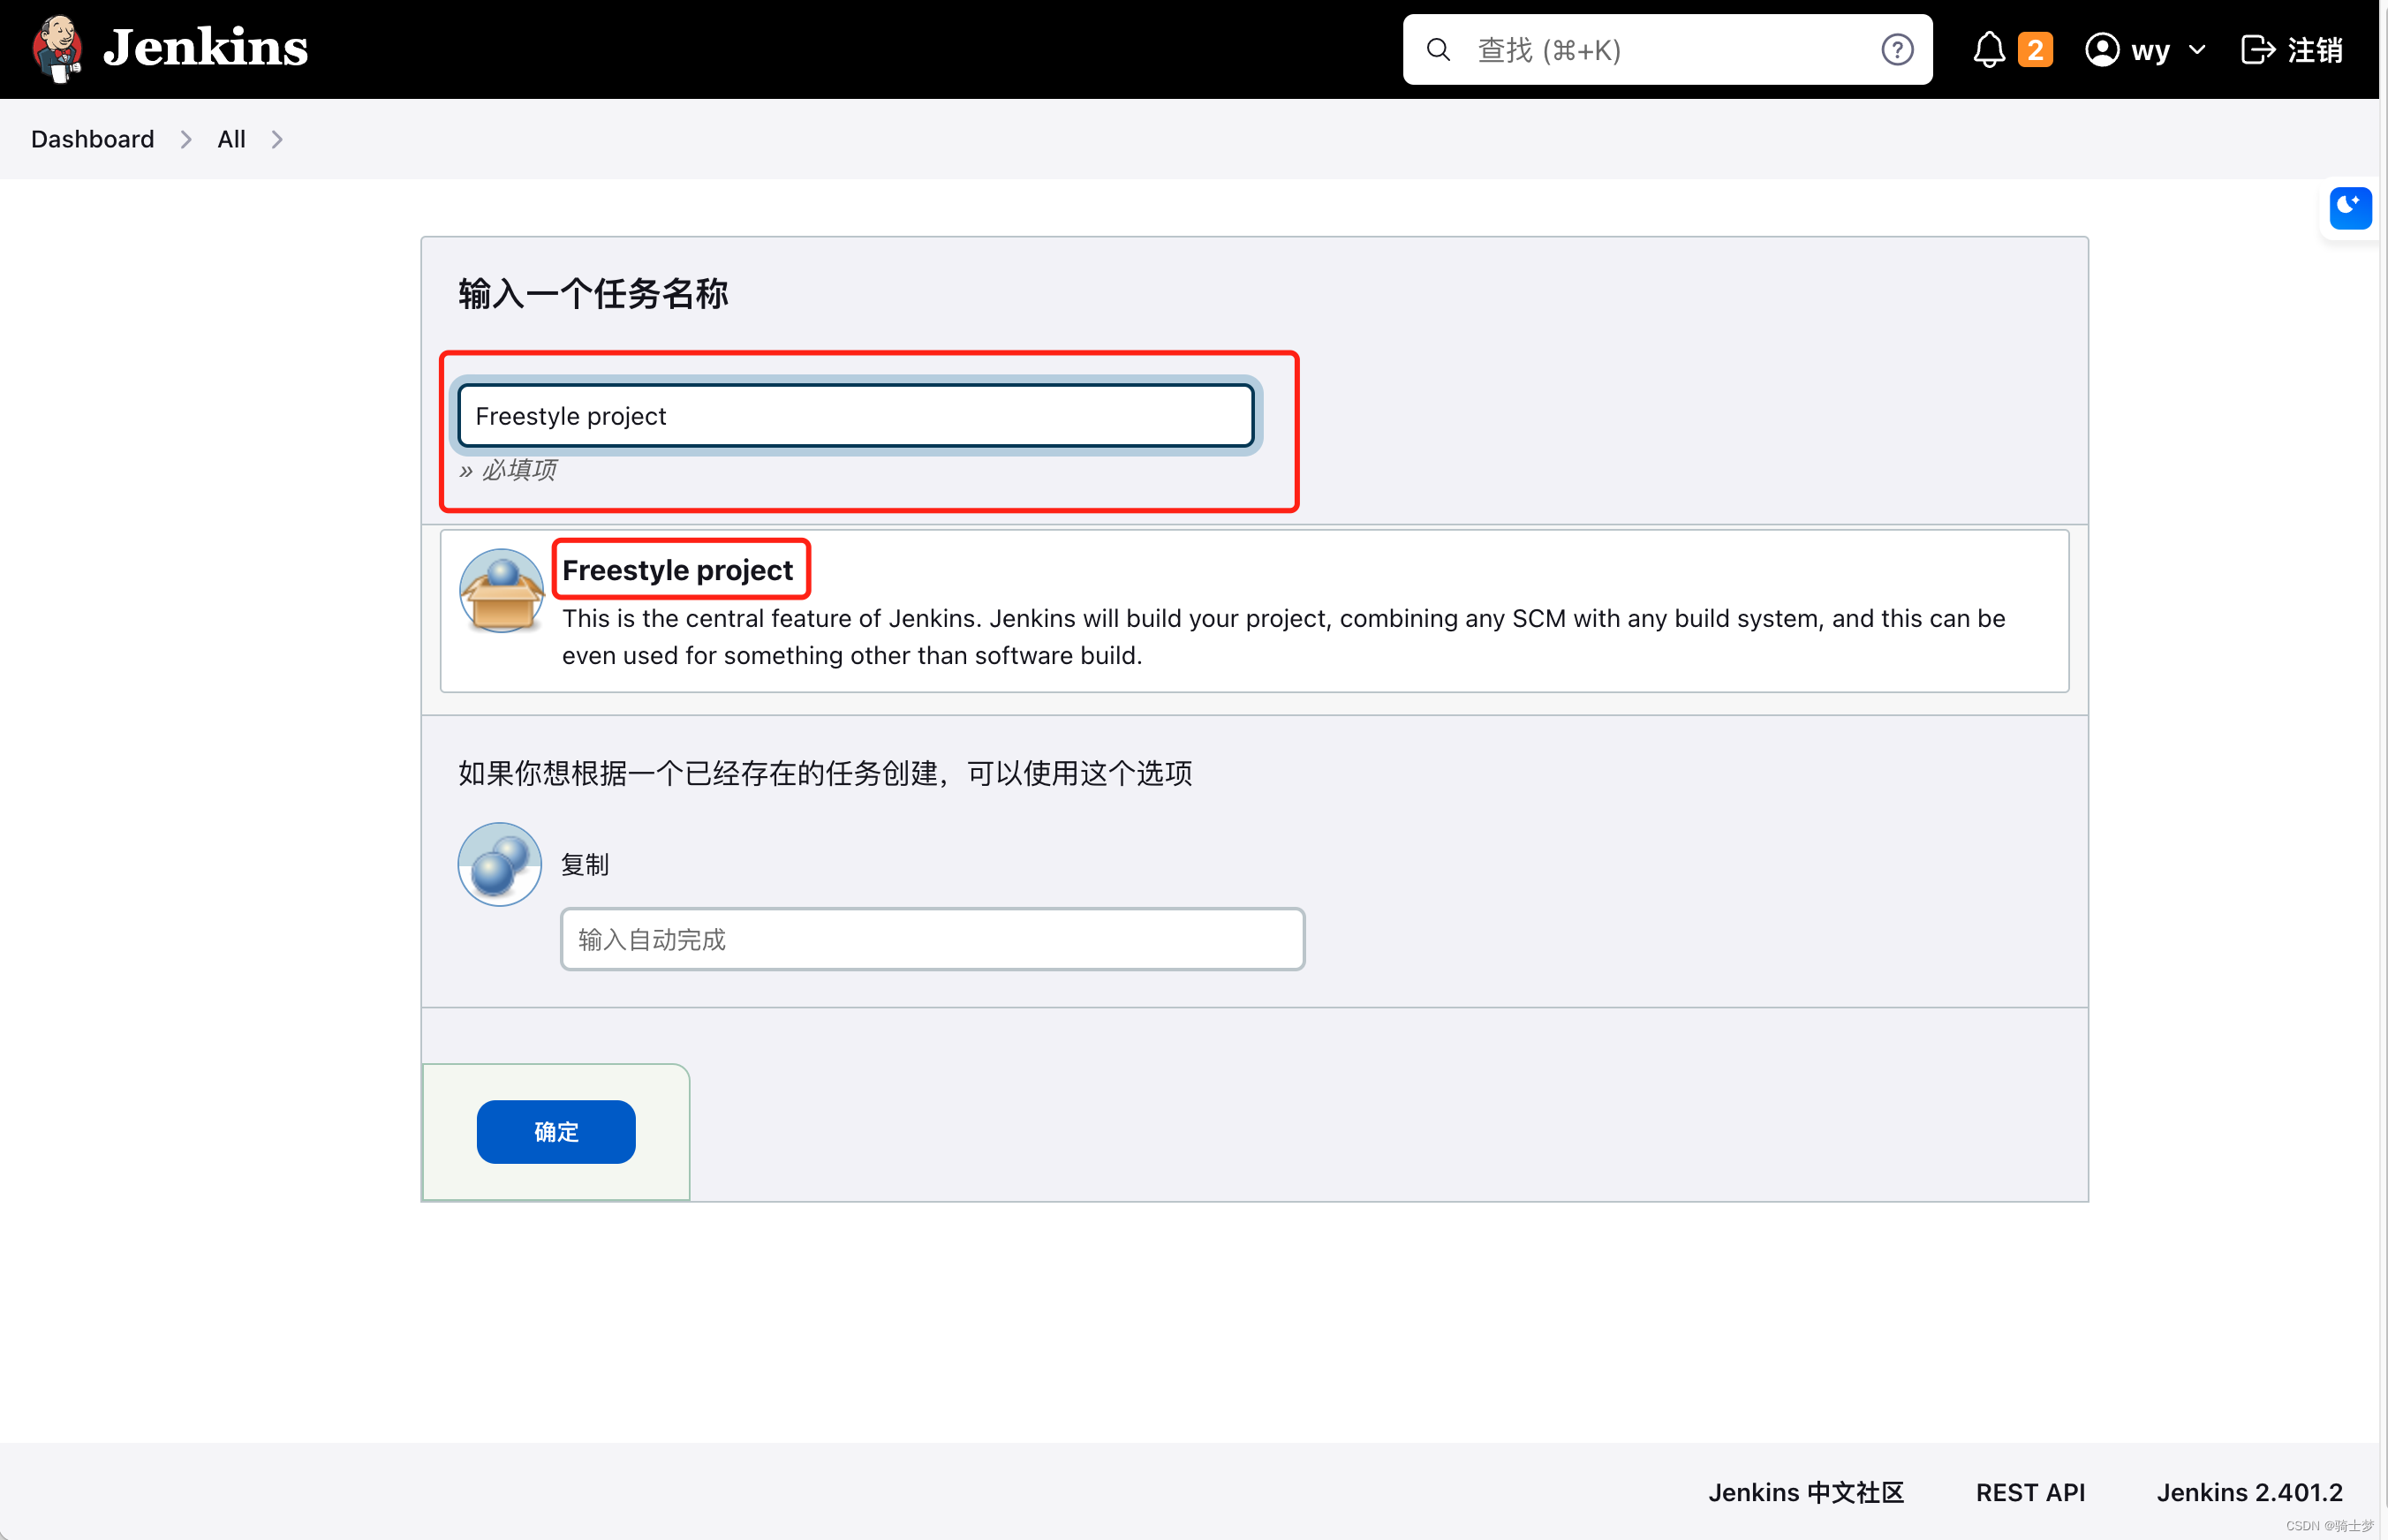Click the wy user avatar icon
The width and height of the screenshot is (2388, 1540).
(2102, 49)
